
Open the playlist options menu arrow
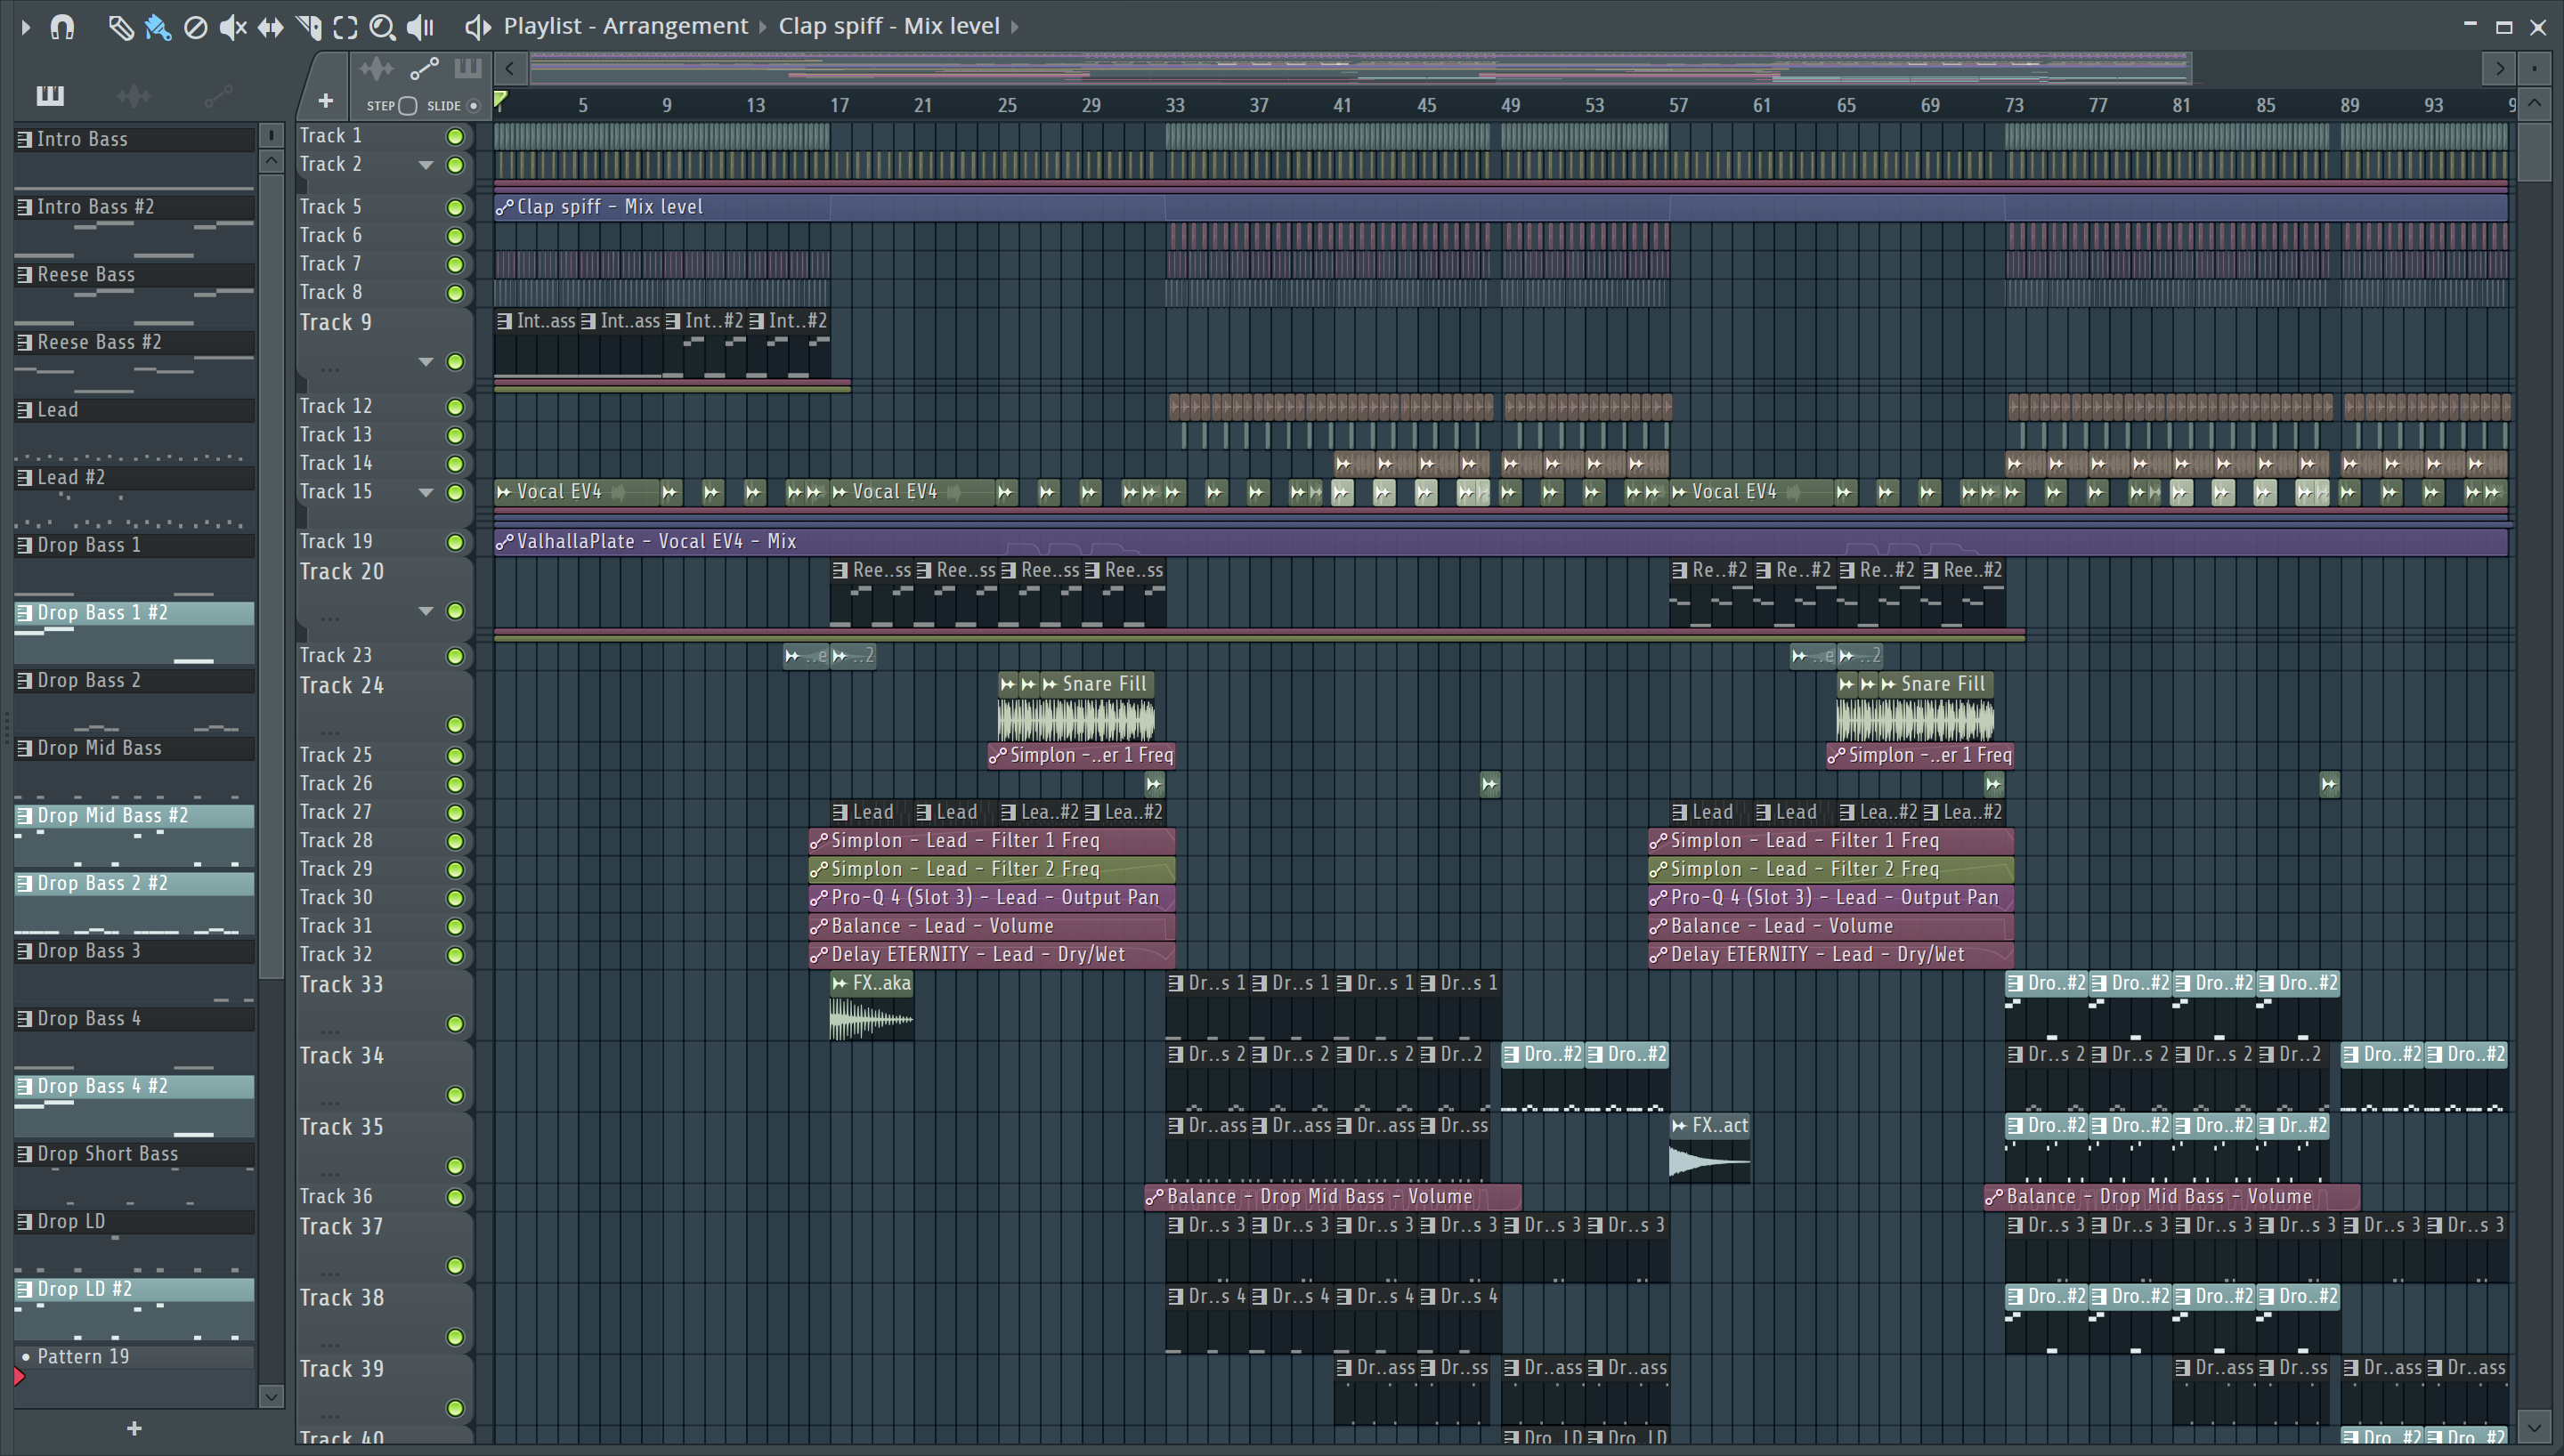(x=26, y=27)
